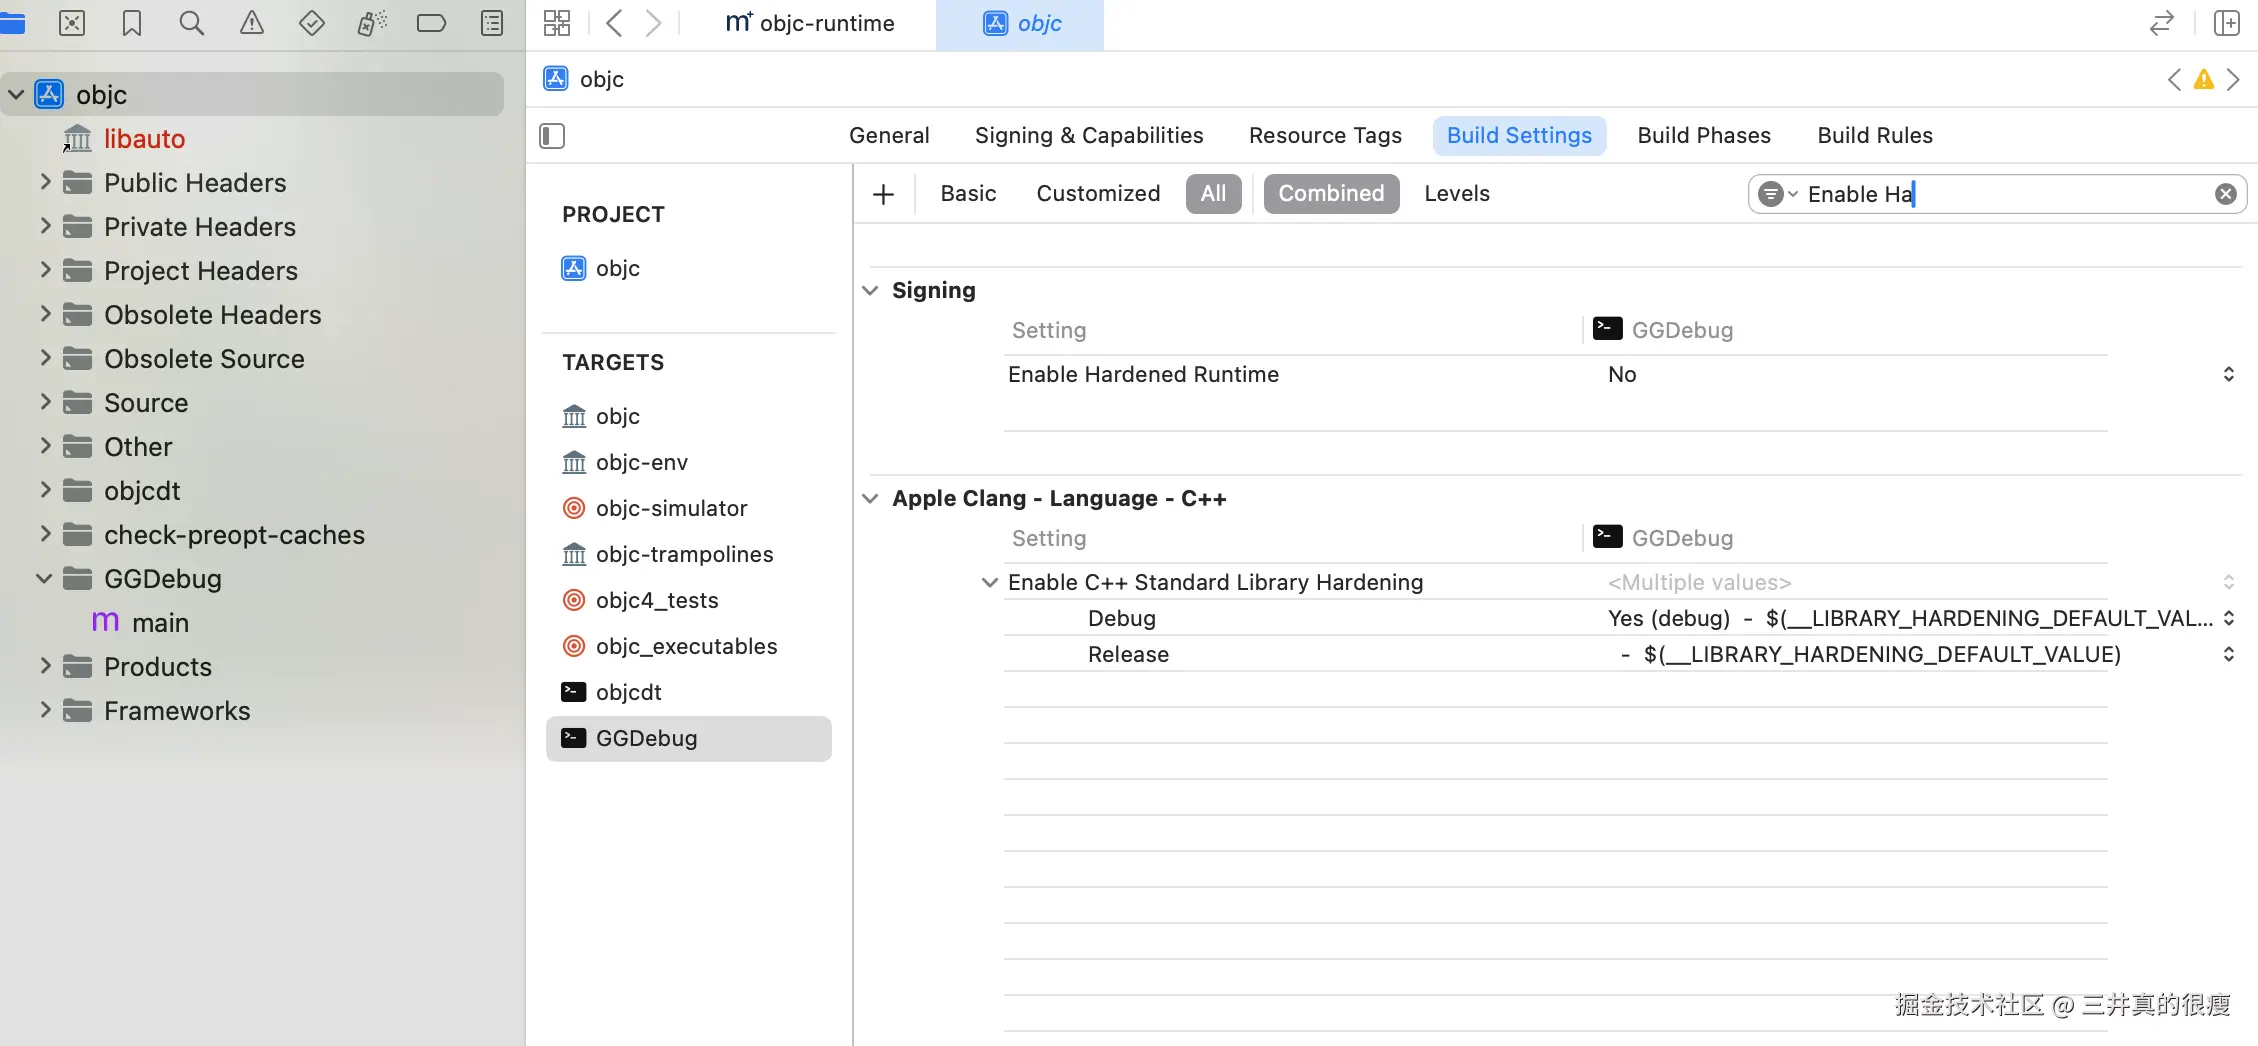Open Enable Hardened Runtime value popup
Viewport: 2258px width, 1046px height.
tap(2228, 374)
